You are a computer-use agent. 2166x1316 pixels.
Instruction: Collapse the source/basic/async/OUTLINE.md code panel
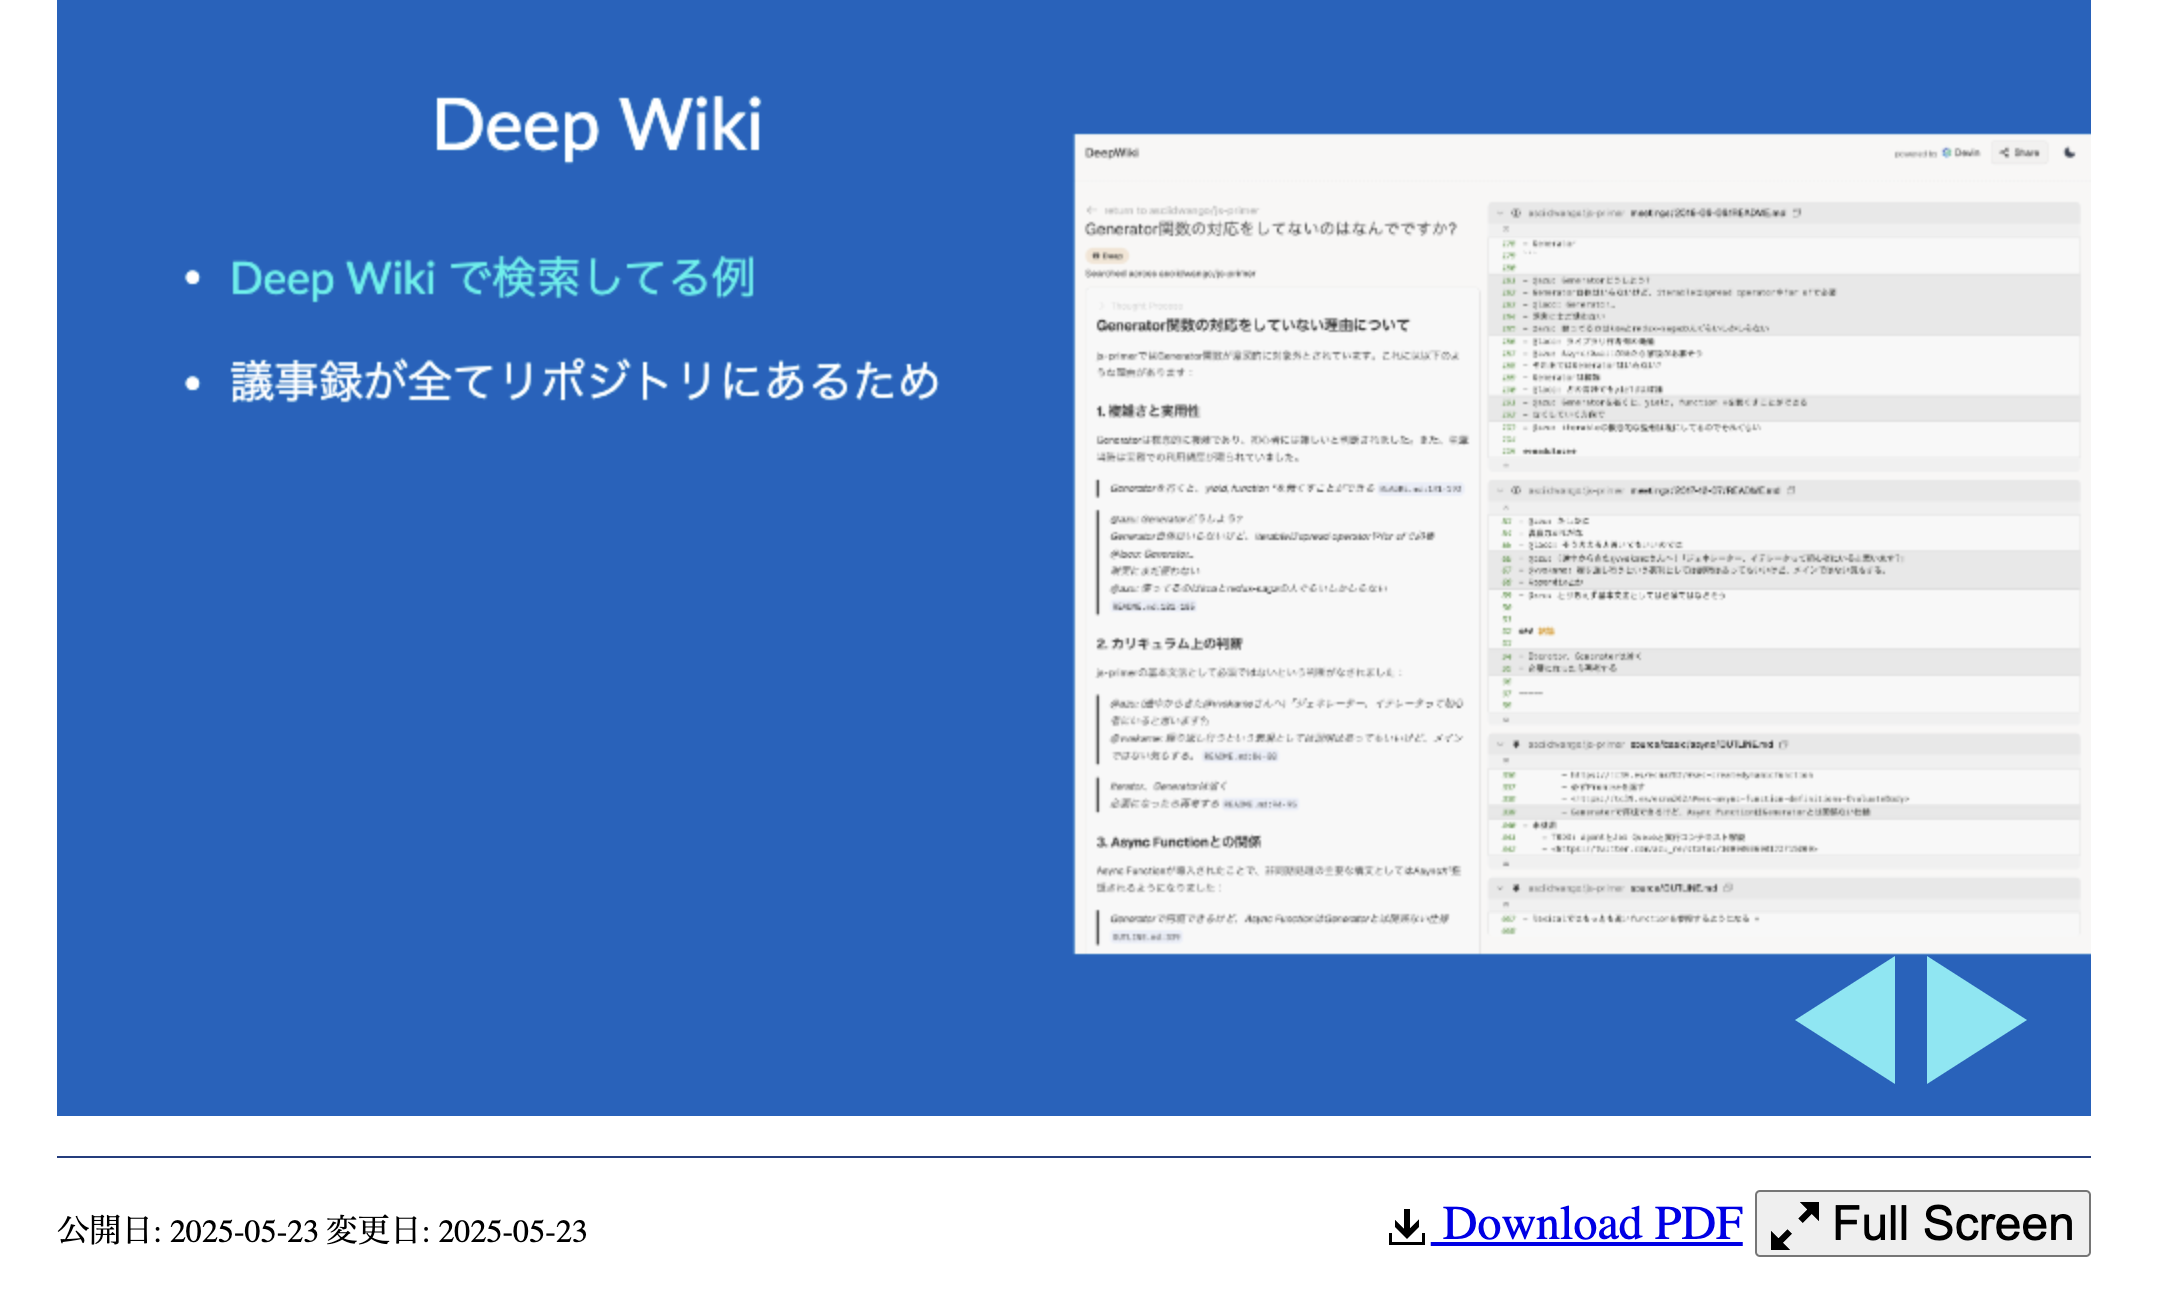[x=1500, y=744]
